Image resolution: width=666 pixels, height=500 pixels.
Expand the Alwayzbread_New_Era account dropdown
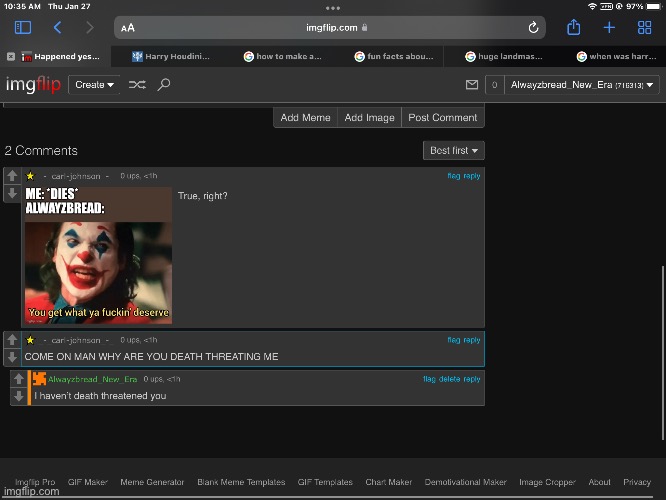582,85
